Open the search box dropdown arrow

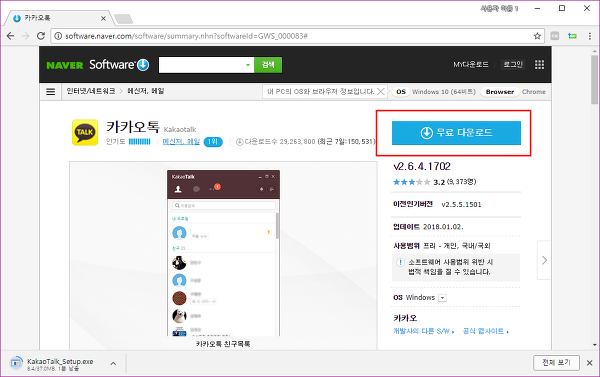[x=248, y=65]
